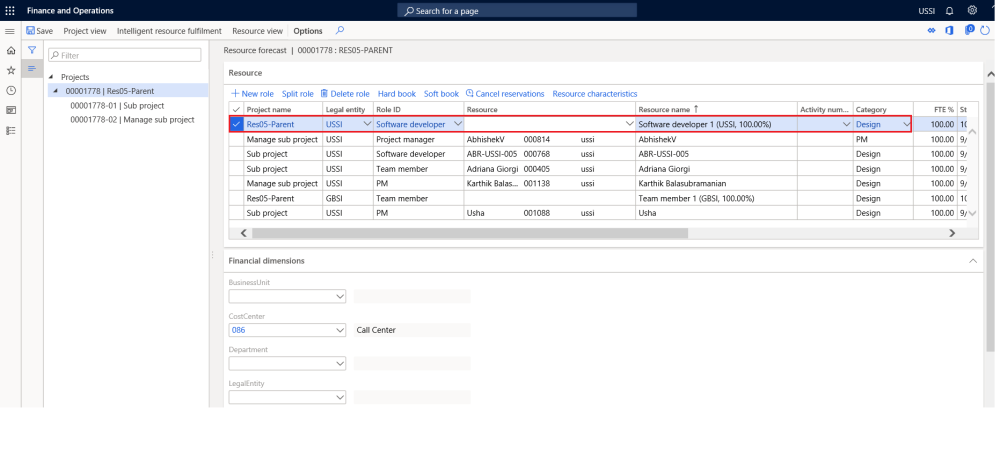Toggle the selected Res05-Parent row checkmark
The height and width of the screenshot is (452, 1000).
236,124
